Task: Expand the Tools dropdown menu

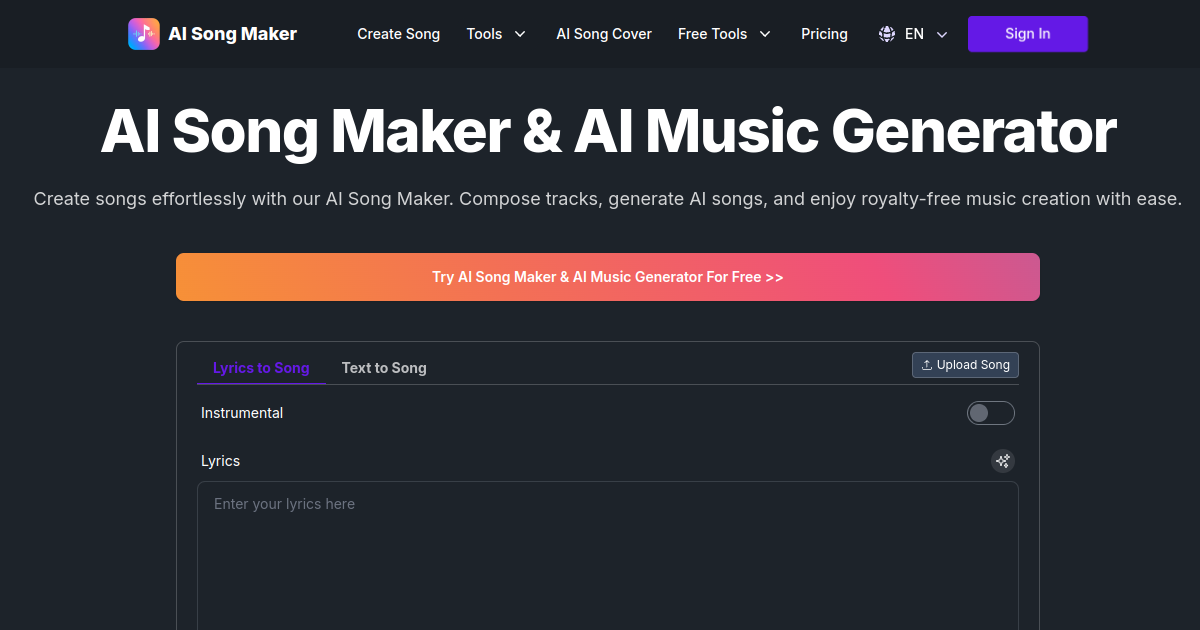Action: pos(496,34)
